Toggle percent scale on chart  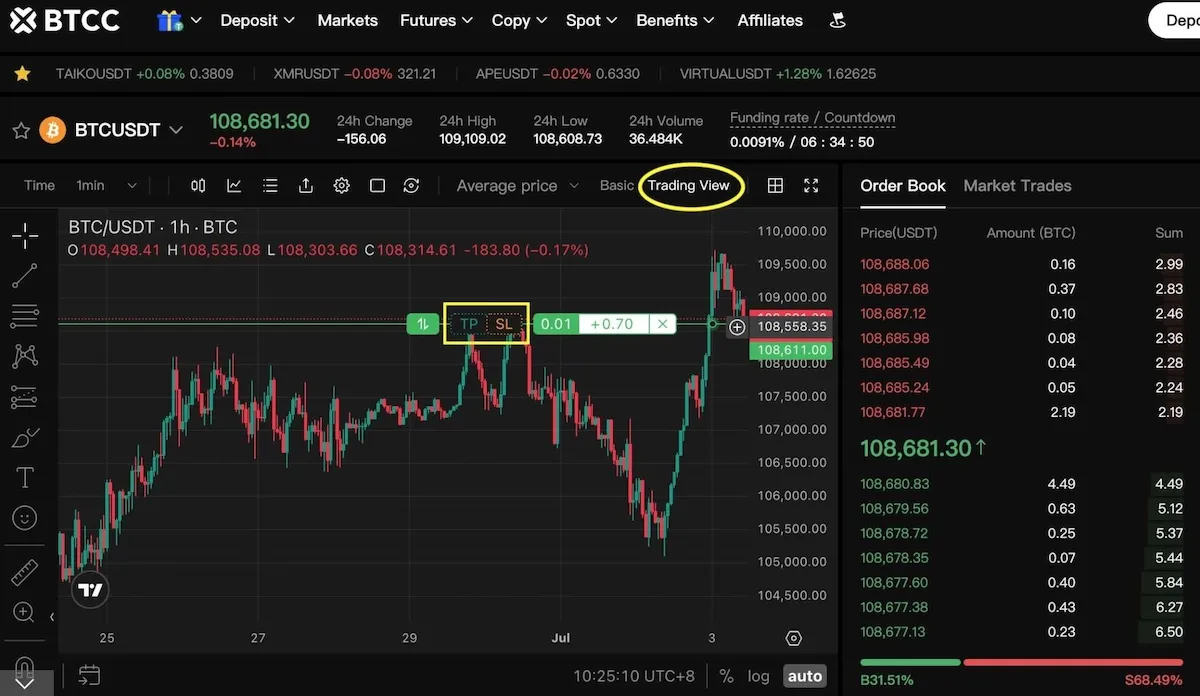pyautogui.click(x=726, y=676)
